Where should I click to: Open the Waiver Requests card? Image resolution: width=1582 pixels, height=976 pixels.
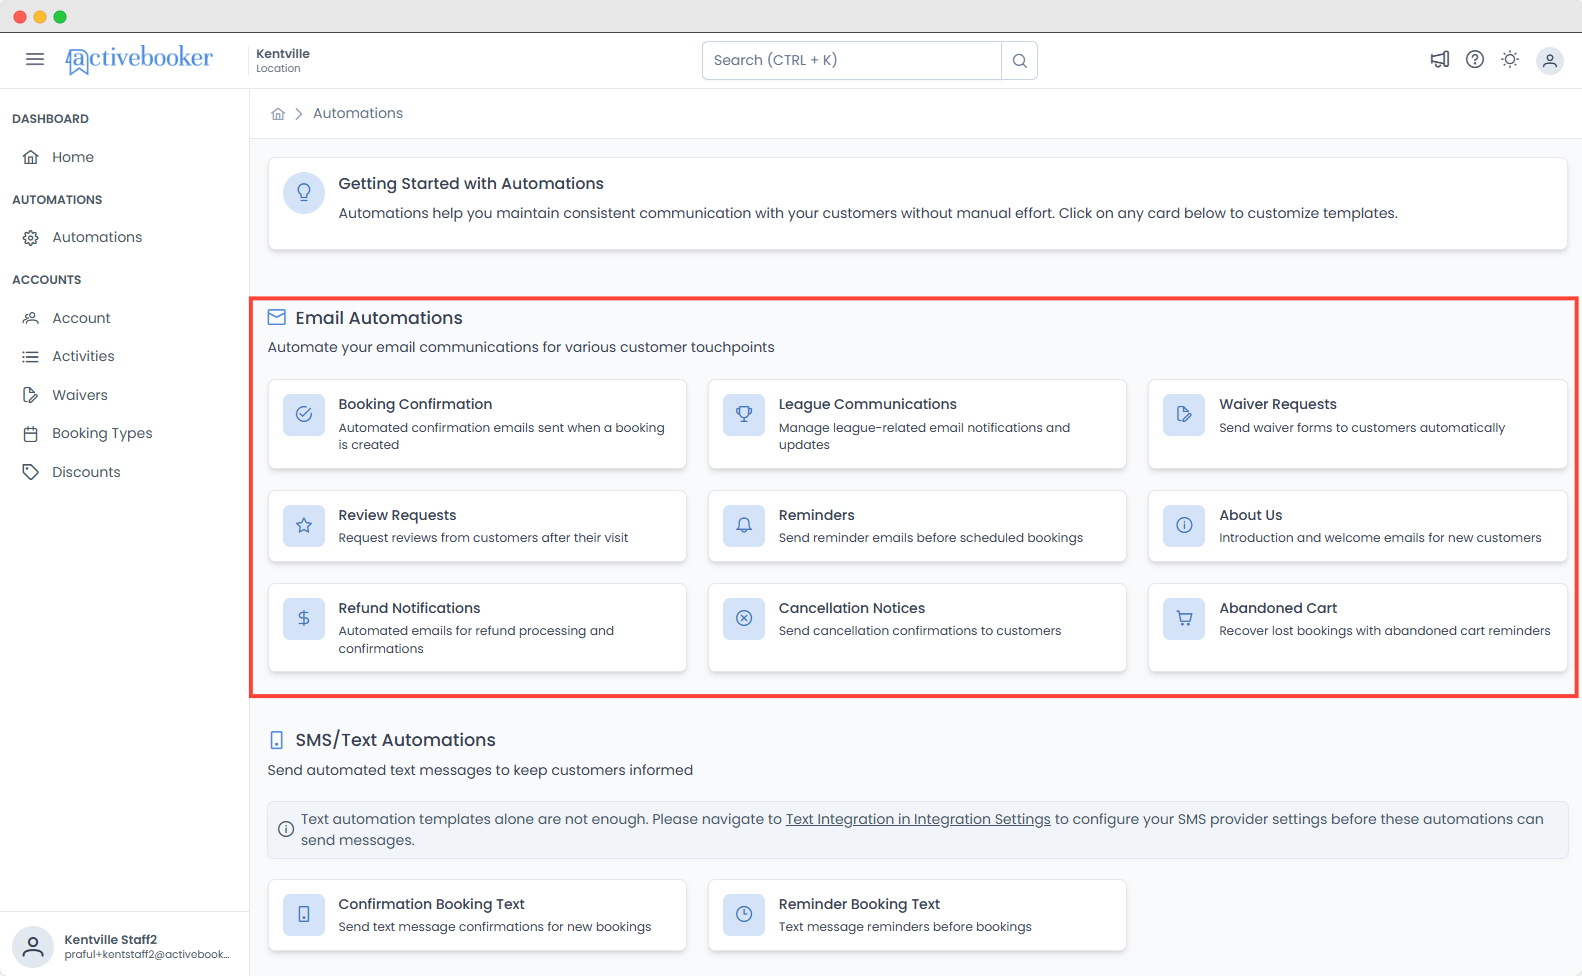coord(1358,424)
